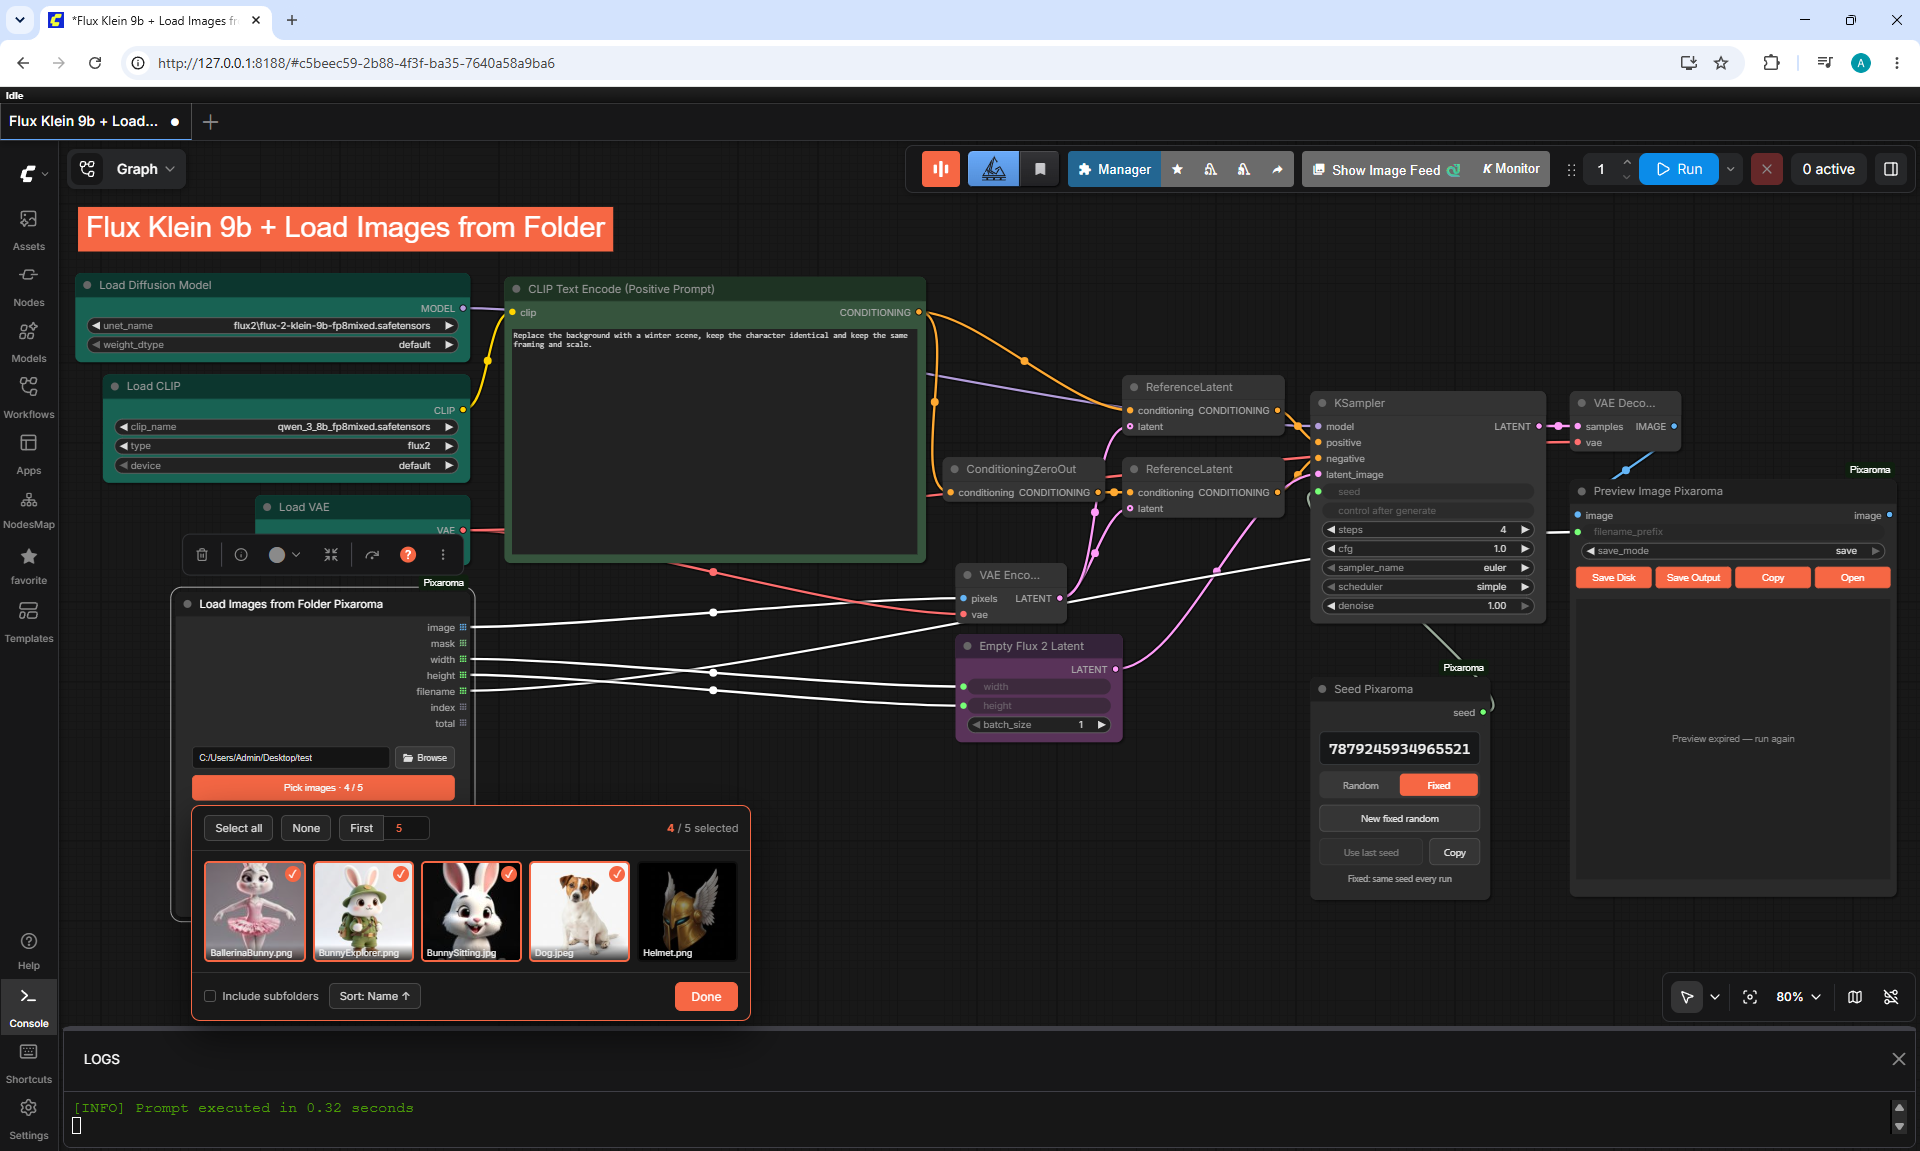Cancel the current run with the red X
The image size is (1920, 1151).
[1767, 169]
